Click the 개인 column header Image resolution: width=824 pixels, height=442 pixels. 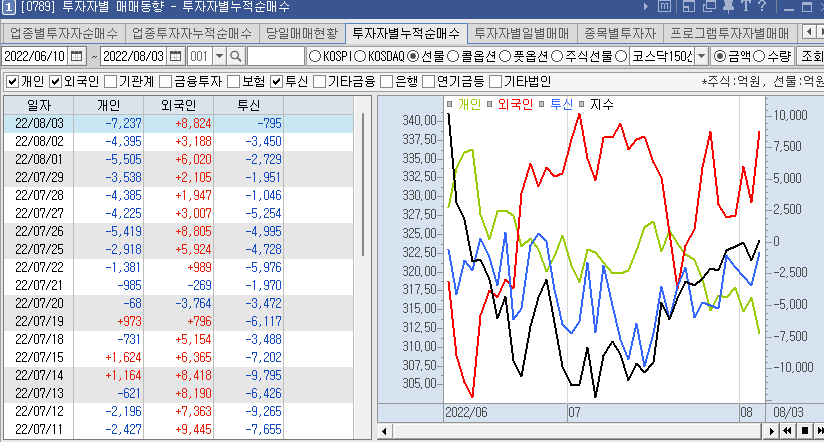(x=109, y=105)
